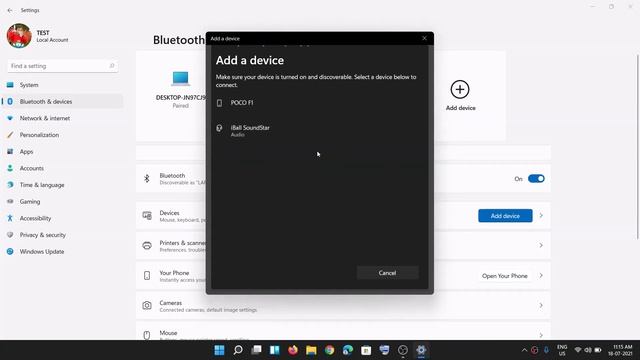640x360 pixels.
Task: Click the battery icon in system tray
Action: pyautogui.click(x=598, y=350)
